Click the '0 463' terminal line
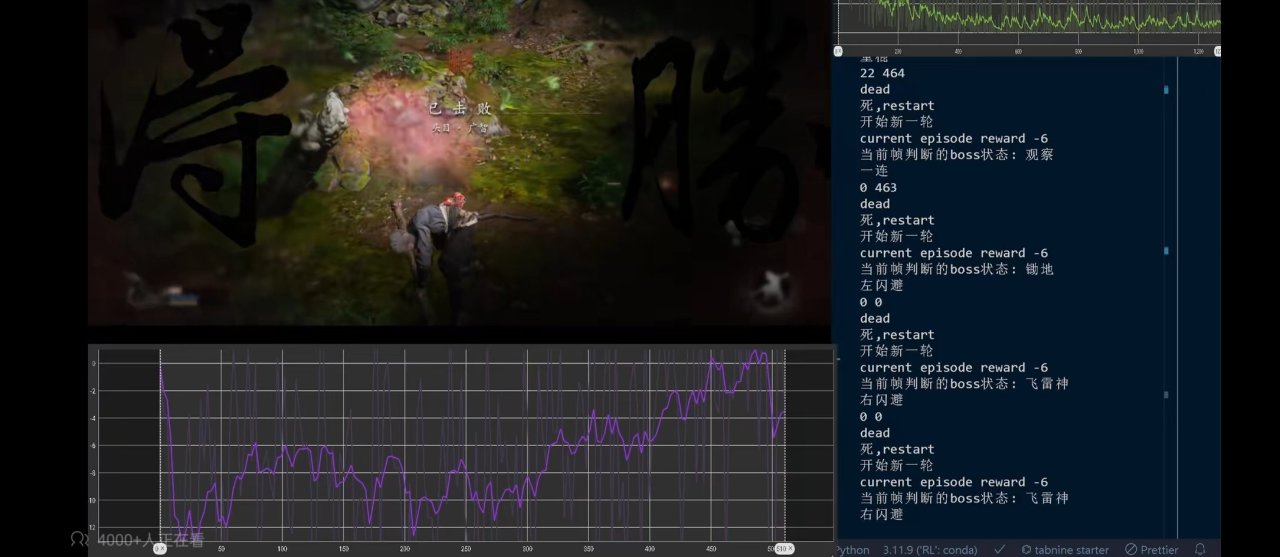The height and width of the screenshot is (557, 1280). tap(878, 187)
